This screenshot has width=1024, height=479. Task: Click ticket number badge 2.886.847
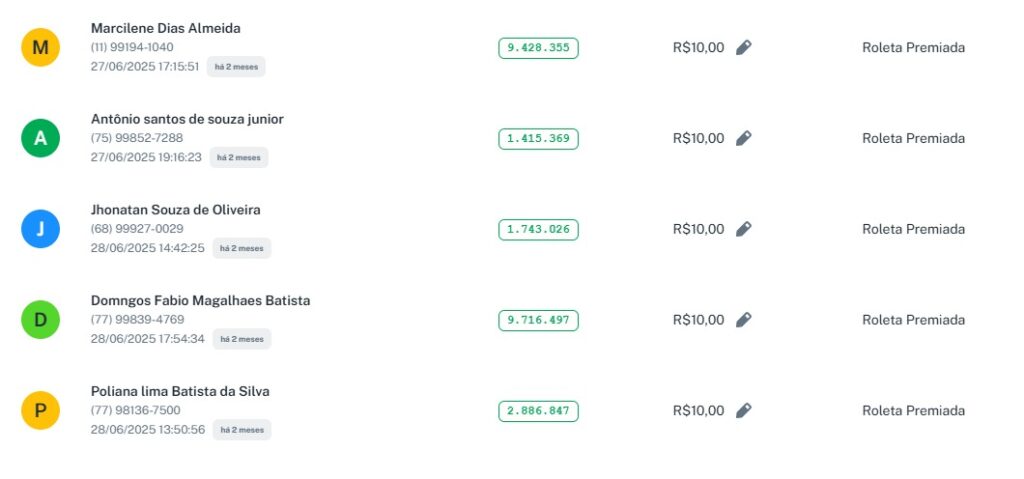538,411
